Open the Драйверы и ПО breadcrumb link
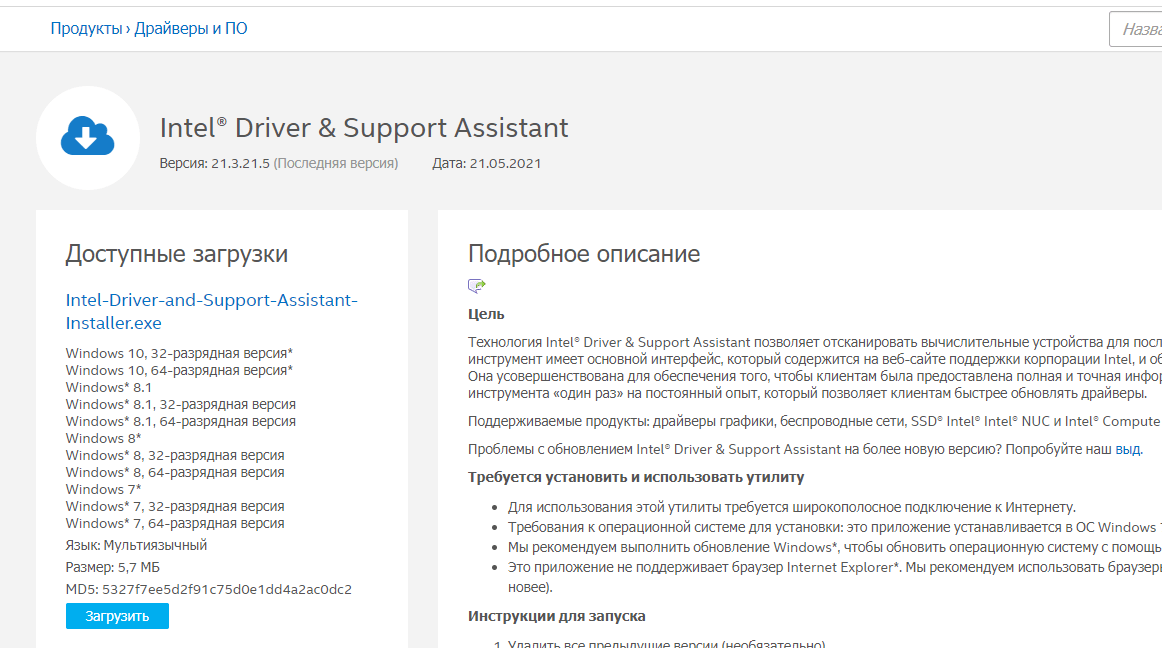1162x648 pixels. coord(190,28)
